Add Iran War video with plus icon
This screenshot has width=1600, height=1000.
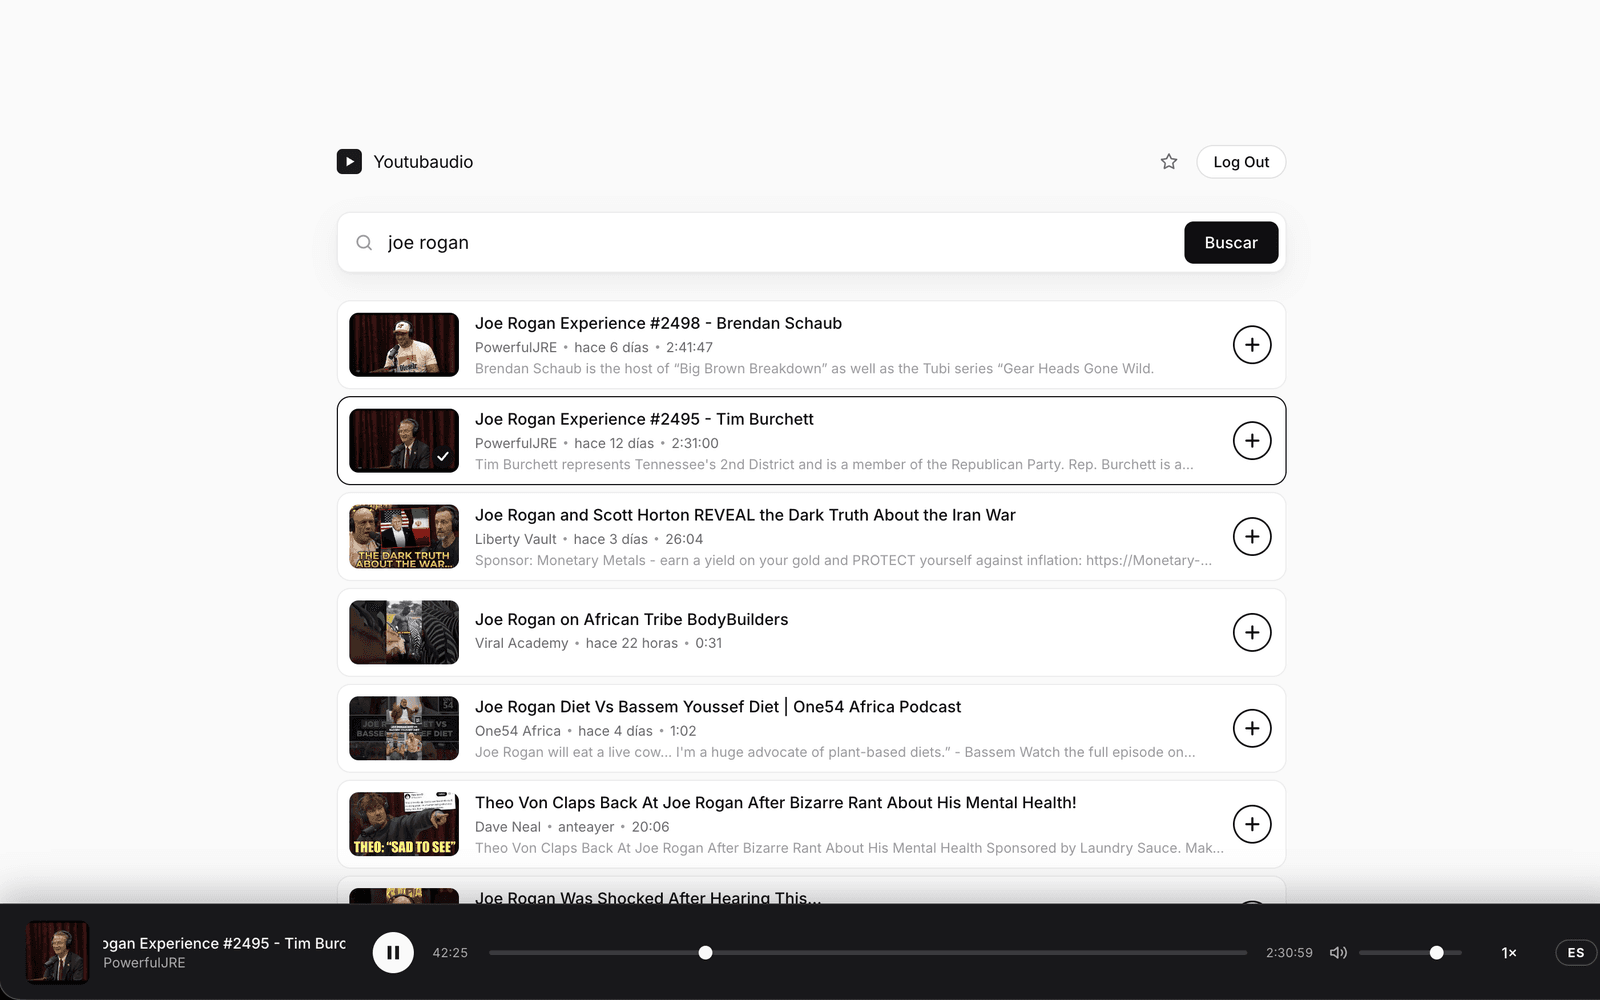[1251, 537]
